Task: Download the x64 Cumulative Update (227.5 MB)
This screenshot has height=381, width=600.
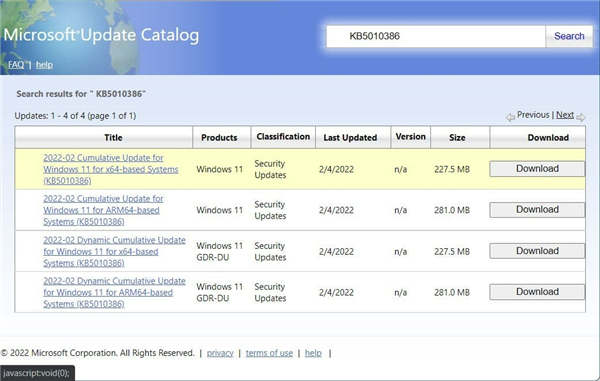Action: (537, 169)
